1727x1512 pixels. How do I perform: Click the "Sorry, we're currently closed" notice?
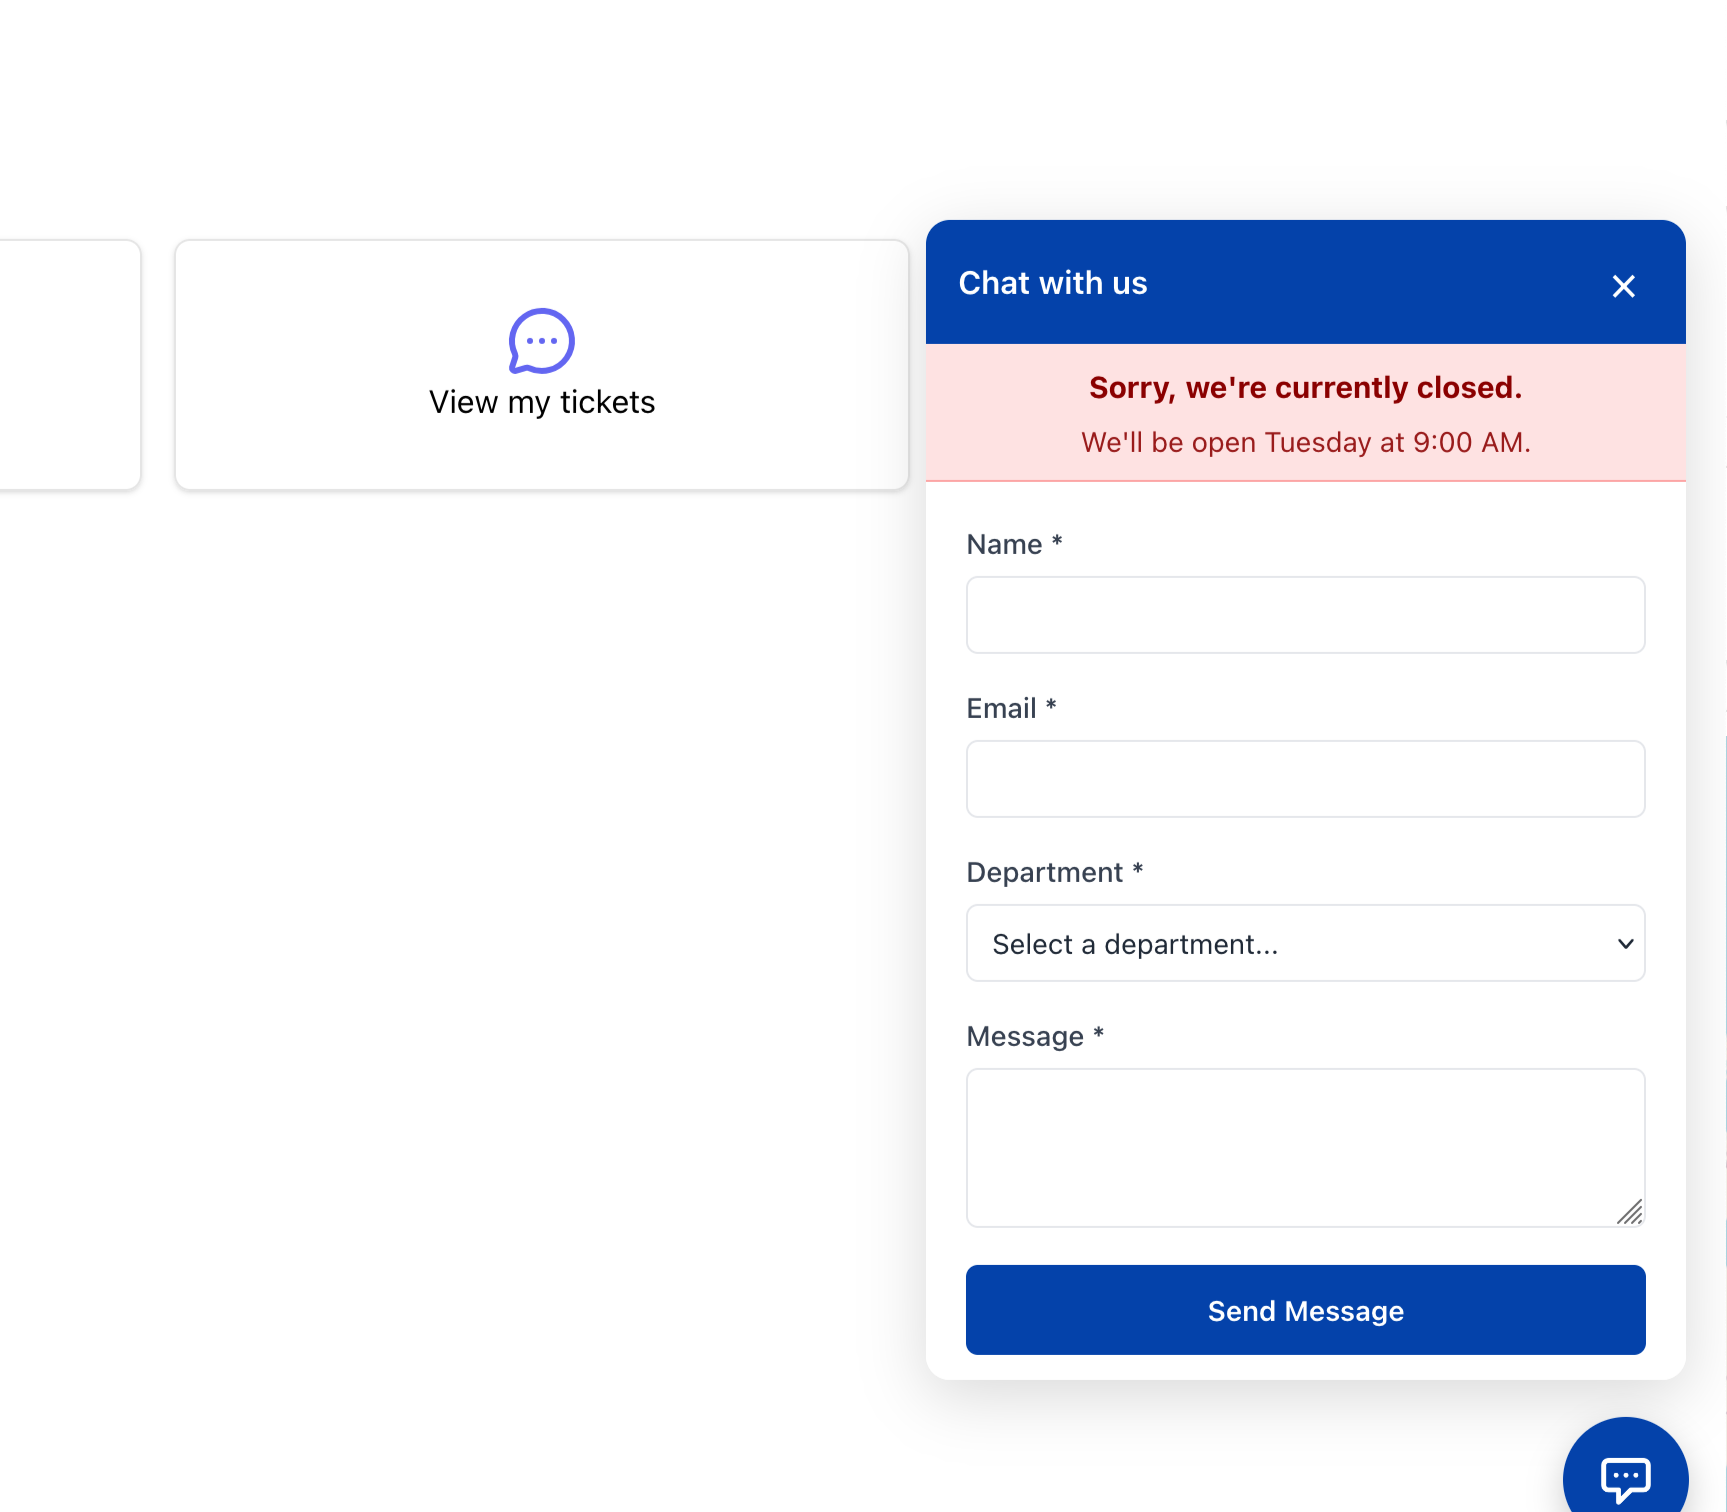pos(1305,387)
